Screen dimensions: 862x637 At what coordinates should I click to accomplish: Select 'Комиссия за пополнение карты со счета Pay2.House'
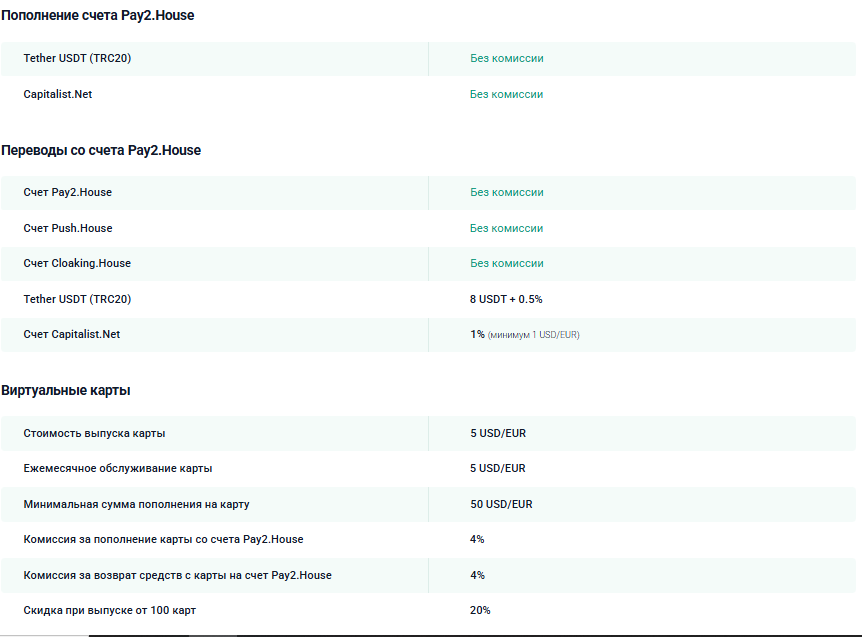coord(163,539)
